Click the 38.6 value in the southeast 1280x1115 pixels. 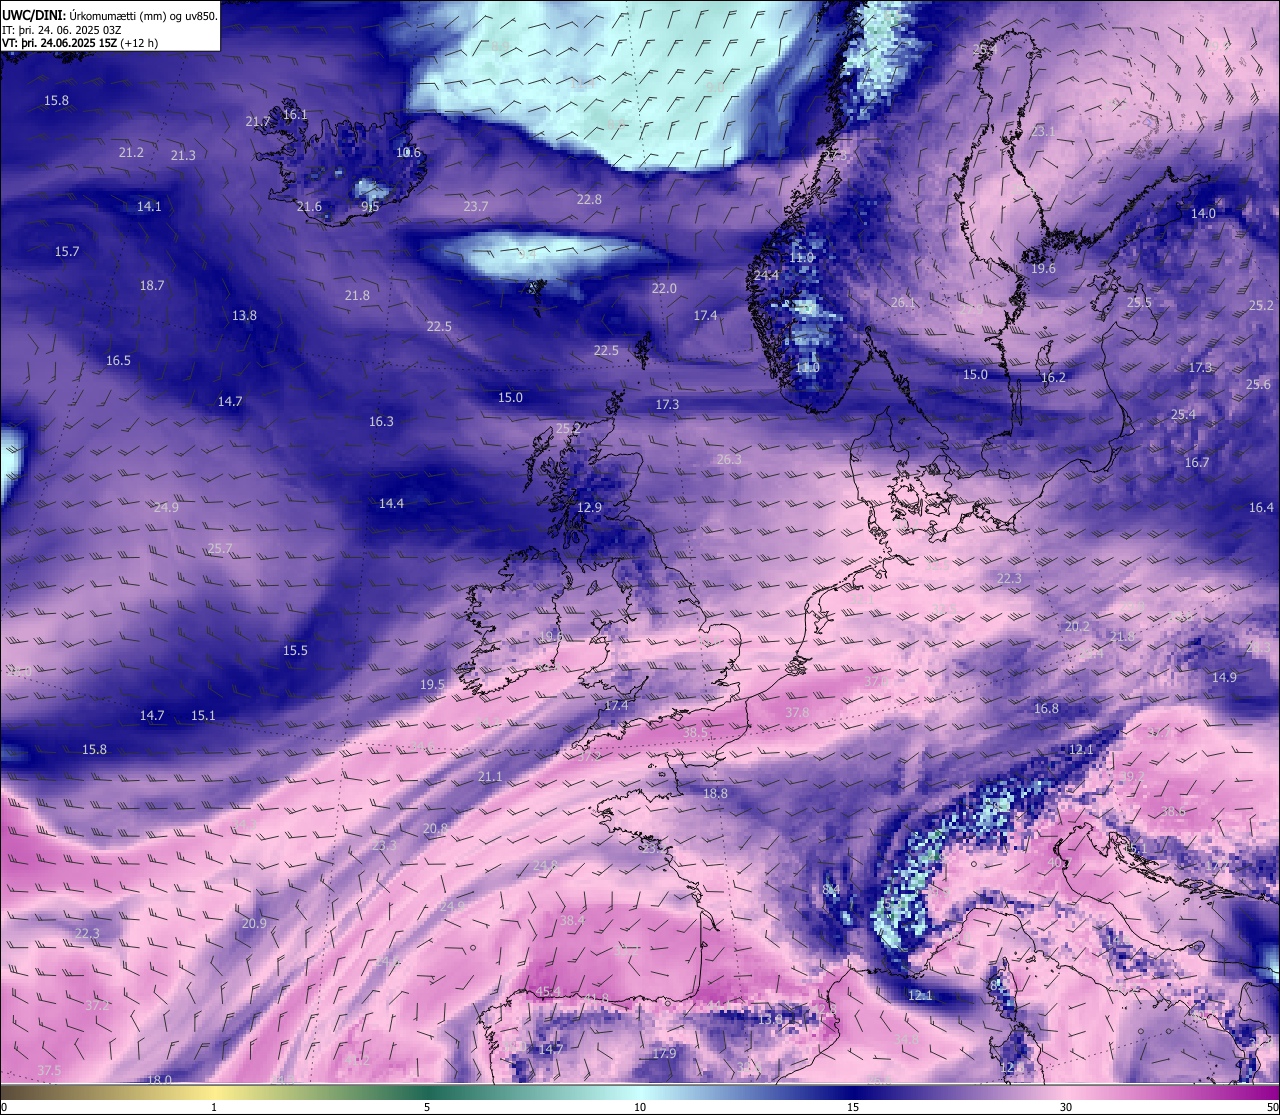pyautogui.click(x=1173, y=812)
